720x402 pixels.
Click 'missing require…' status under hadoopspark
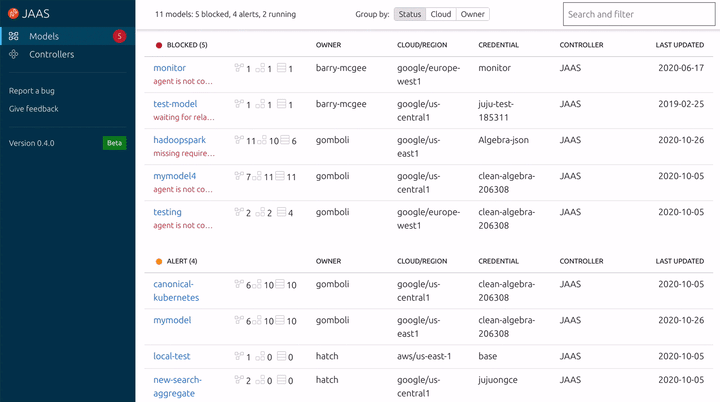tap(184, 153)
